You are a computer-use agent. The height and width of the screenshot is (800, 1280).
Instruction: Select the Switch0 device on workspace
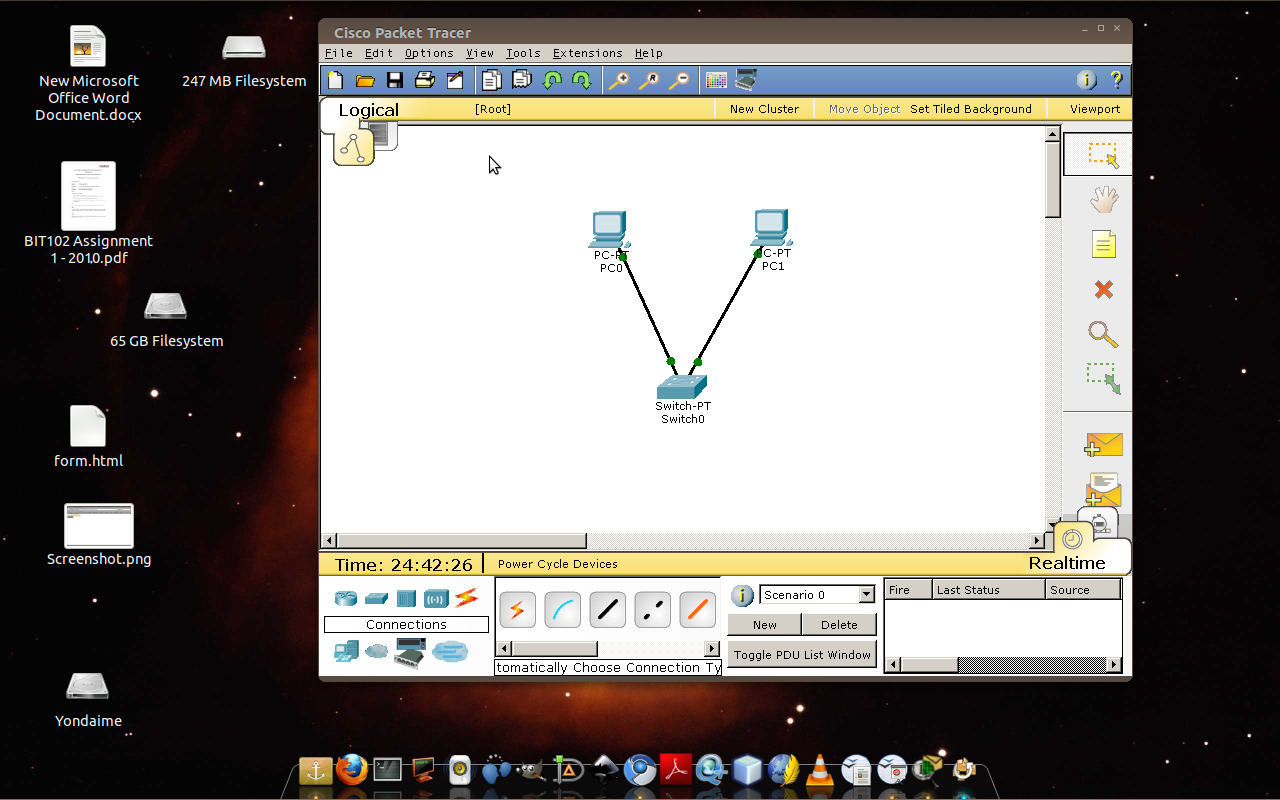tap(683, 387)
